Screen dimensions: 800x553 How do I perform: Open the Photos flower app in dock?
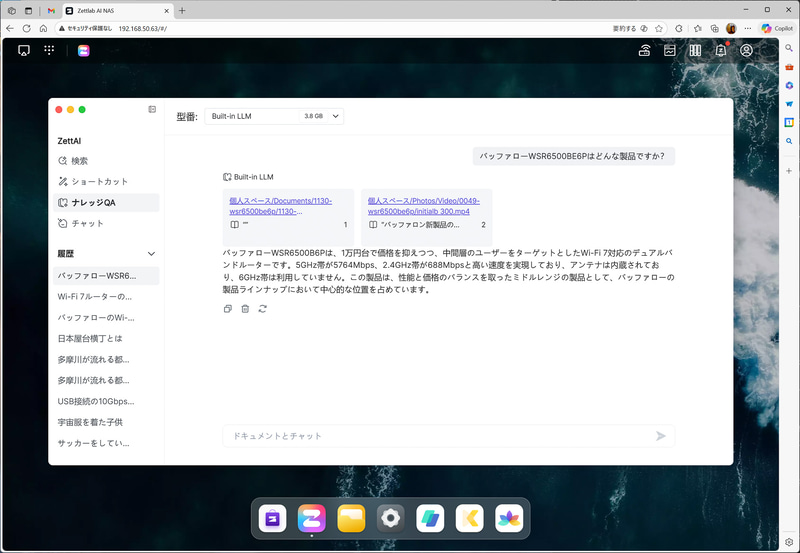(509, 518)
